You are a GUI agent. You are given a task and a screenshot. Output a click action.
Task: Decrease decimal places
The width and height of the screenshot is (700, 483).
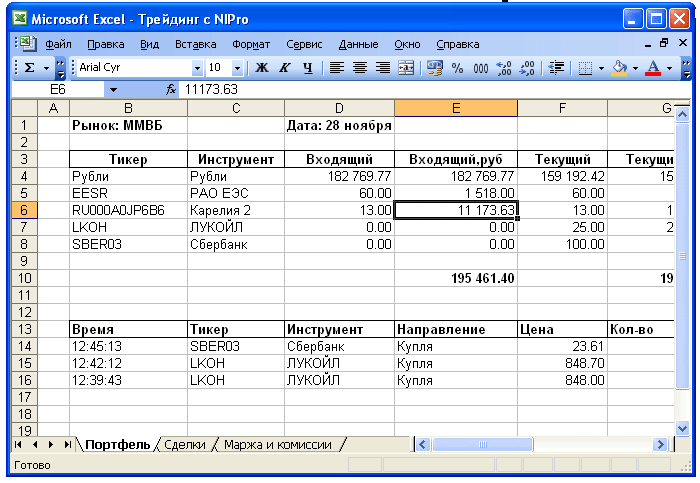click(527, 68)
